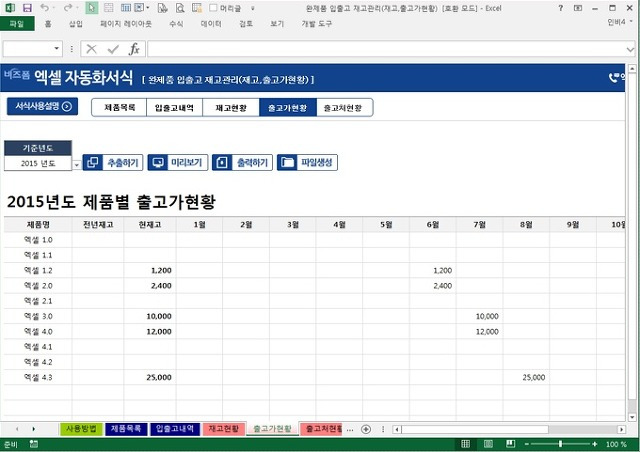Click the 미리보기 button
Image resolution: width=640 pixels, height=452 pixels.
pyautogui.click(x=178, y=163)
